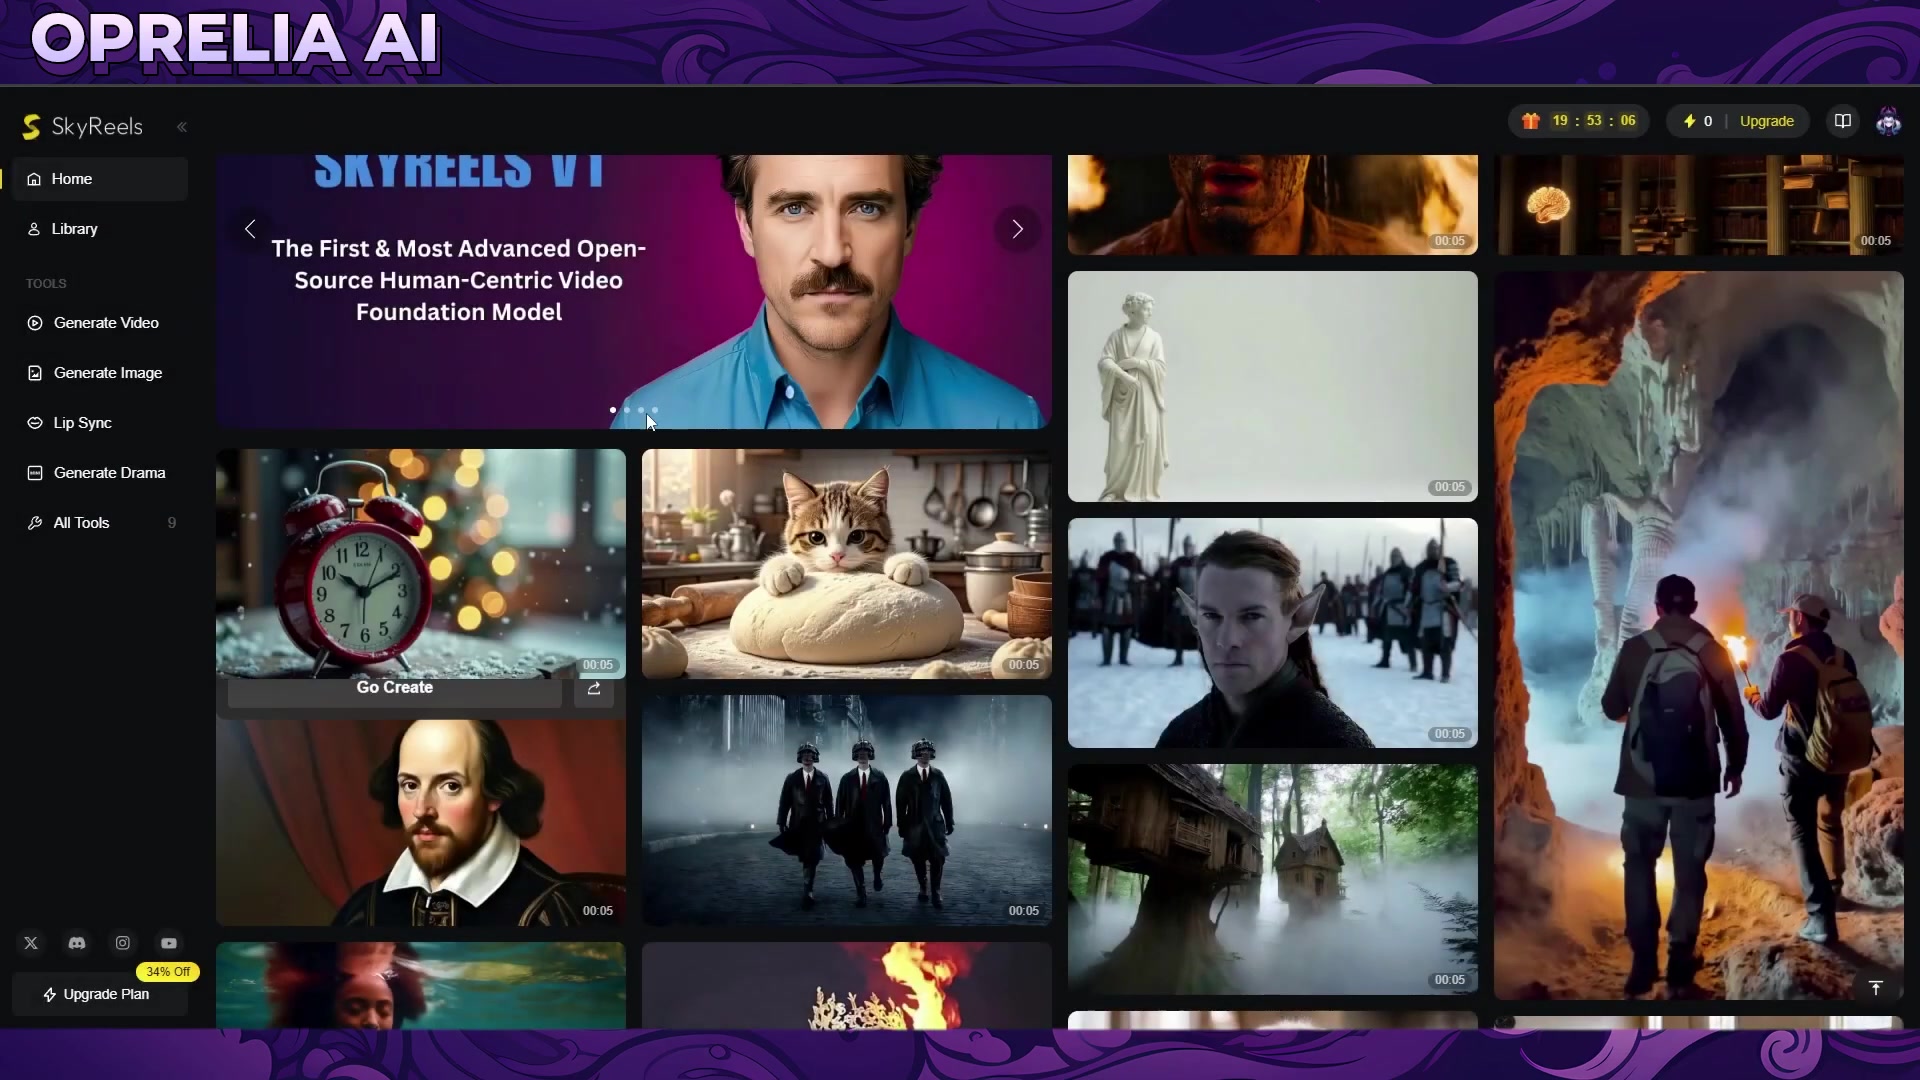Viewport: 1920px width, 1080px height.
Task: Open the YouTube social link
Action: (x=169, y=943)
